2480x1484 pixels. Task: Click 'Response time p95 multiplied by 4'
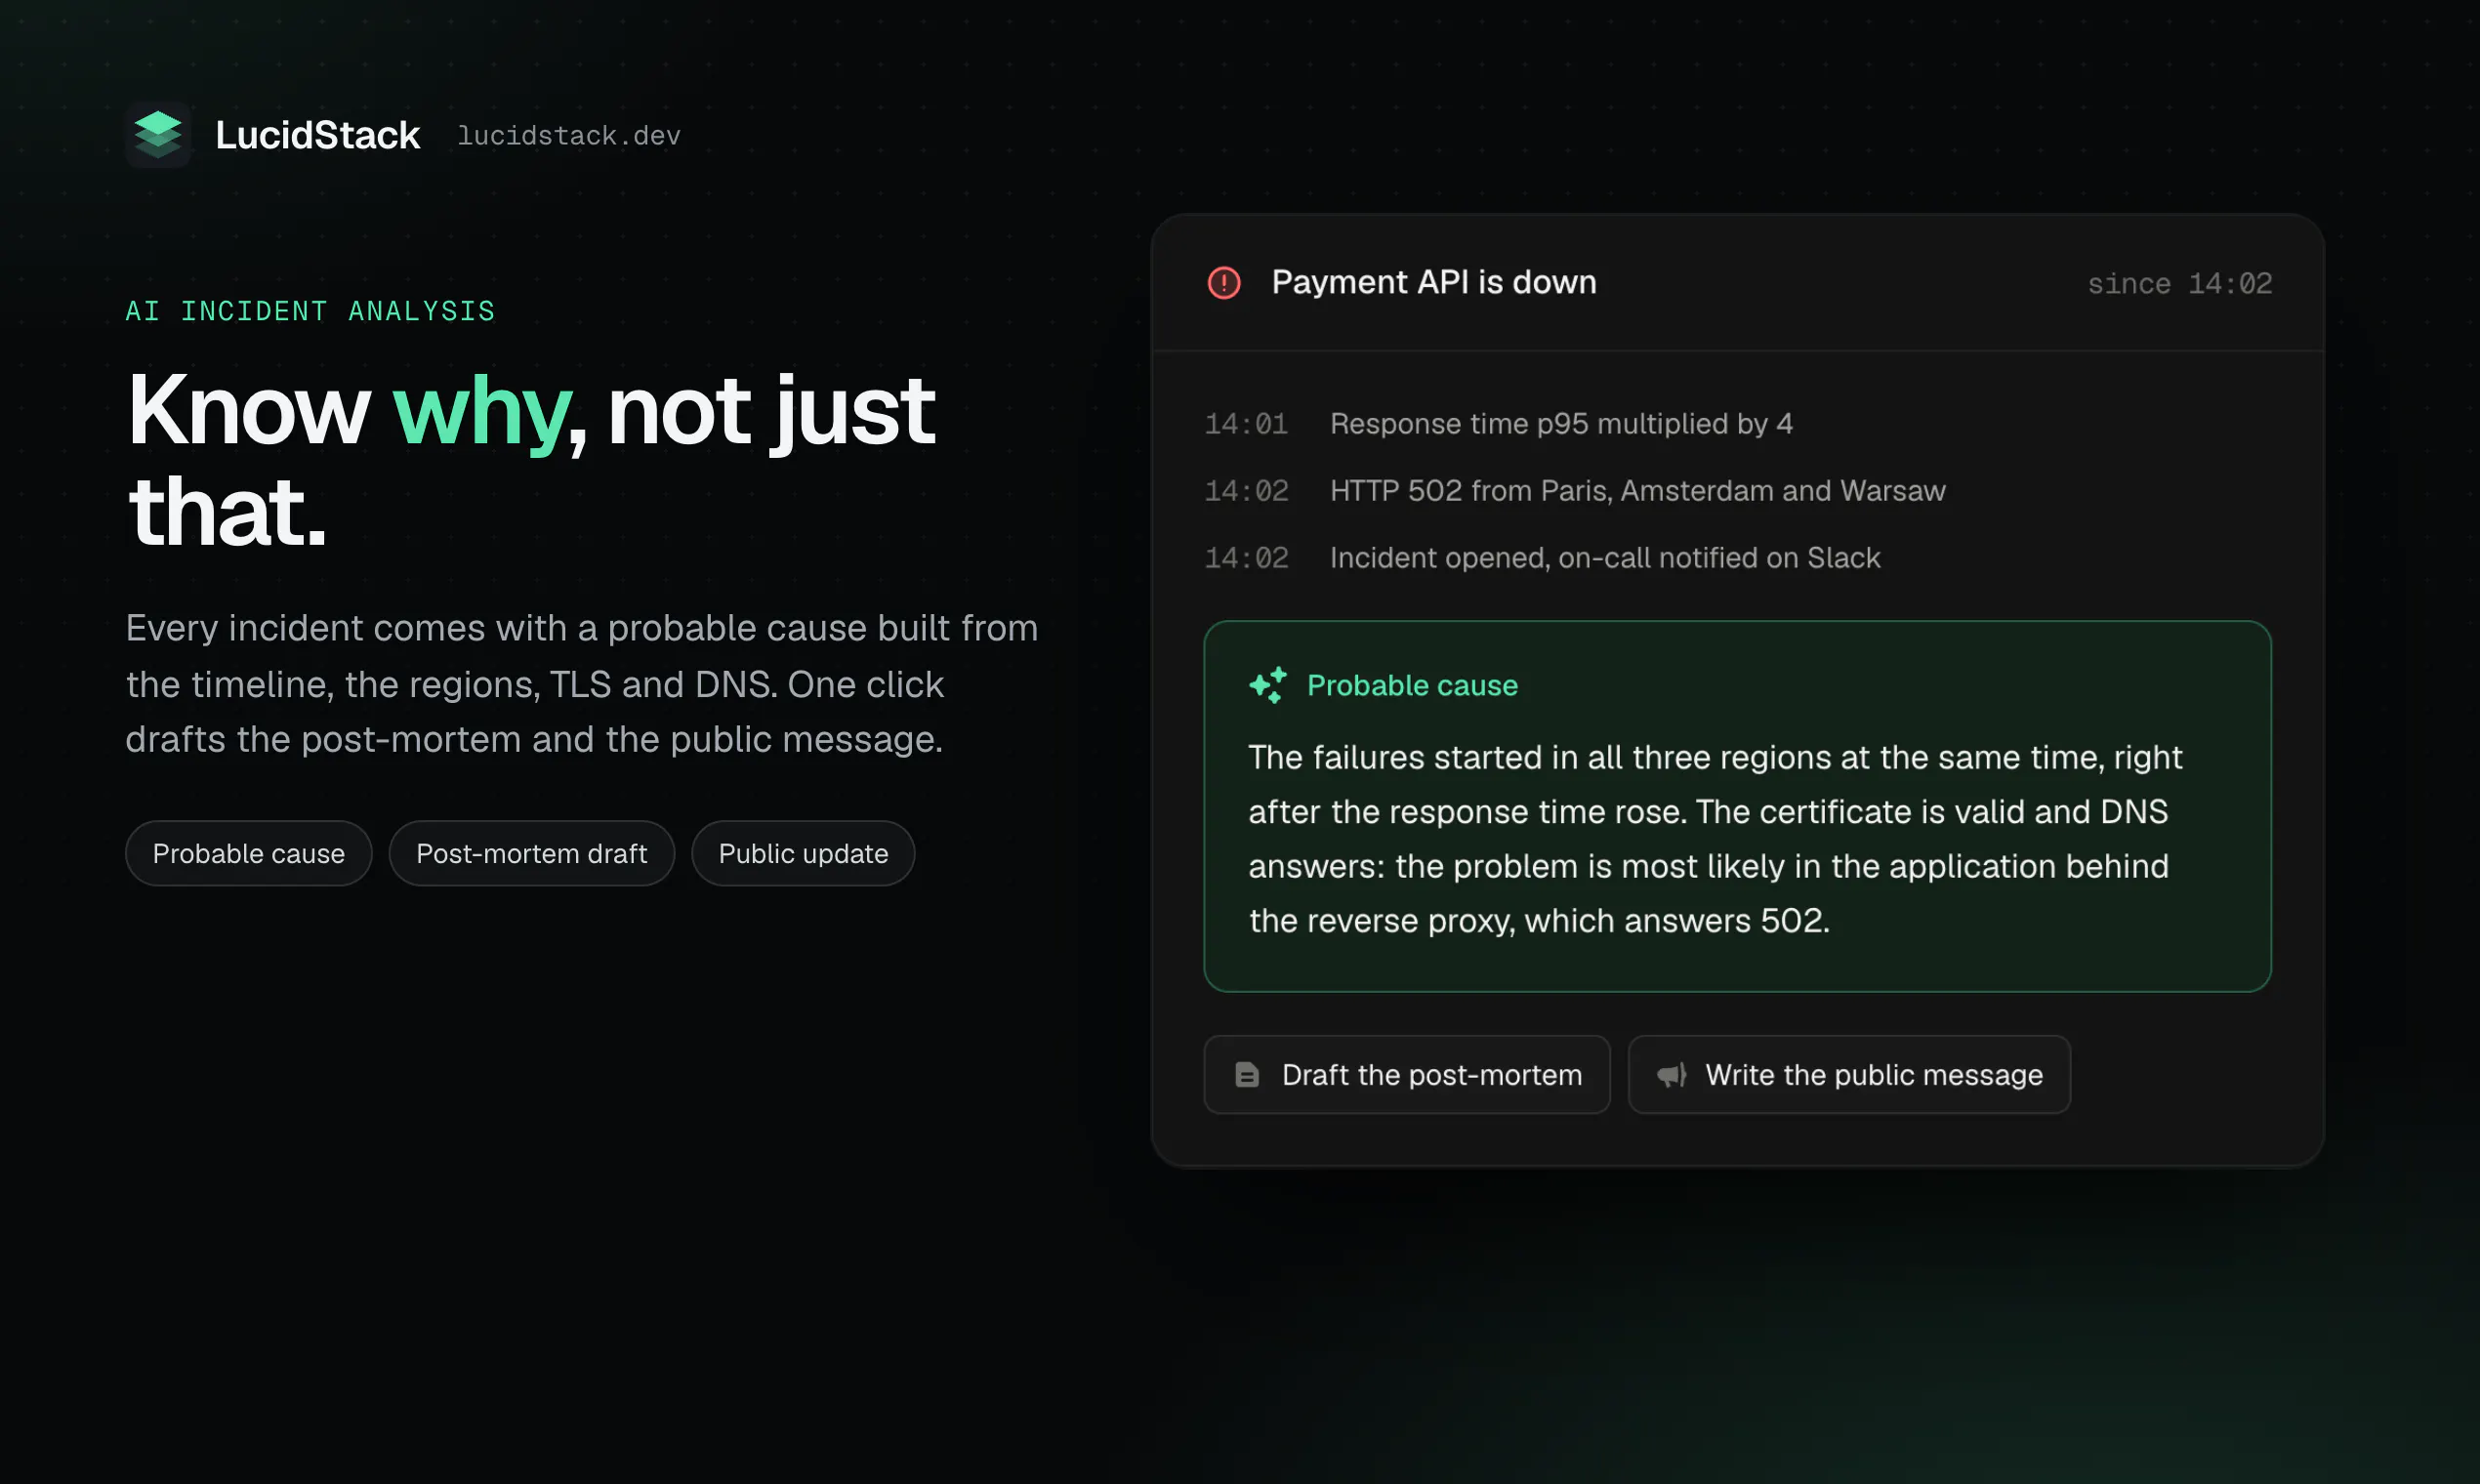point(1561,424)
